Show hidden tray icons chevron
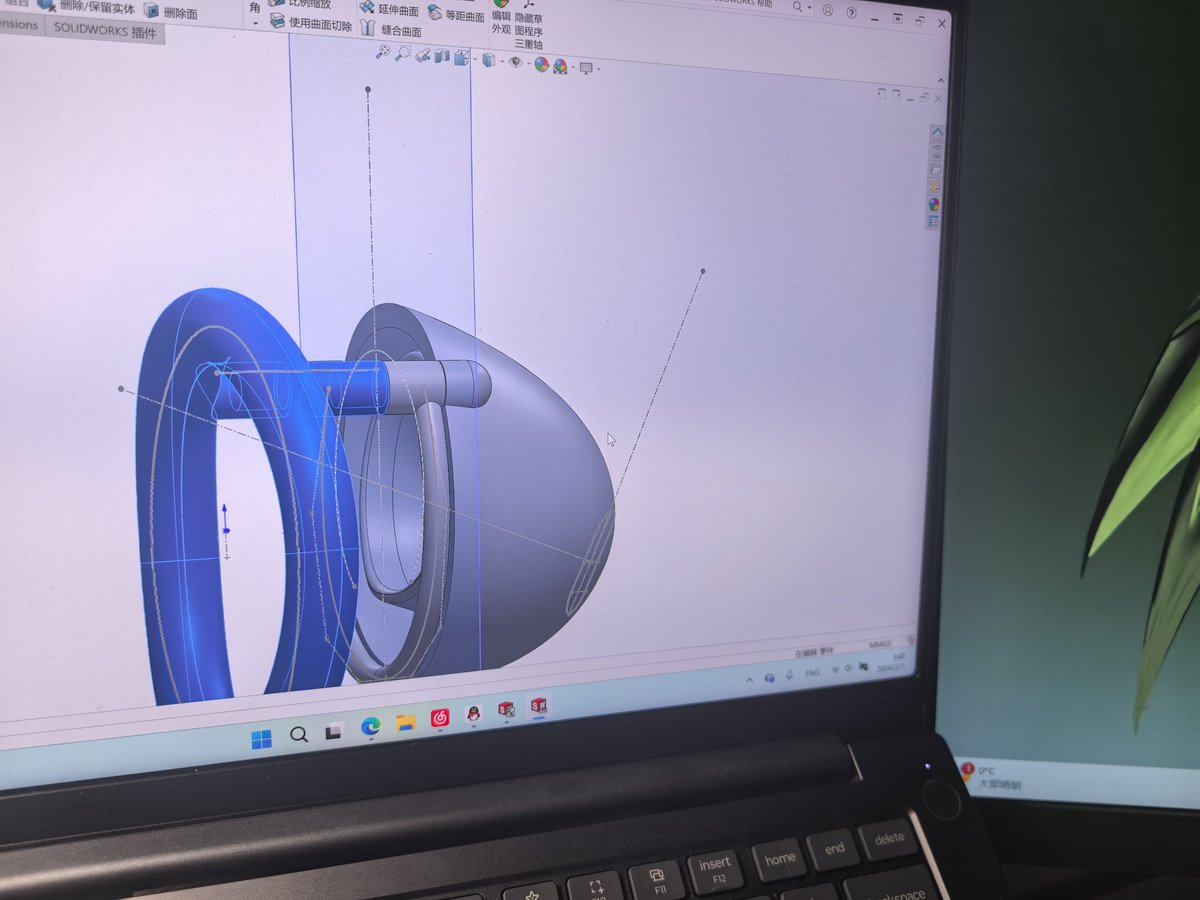This screenshot has width=1200, height=900. pos(749,679)
